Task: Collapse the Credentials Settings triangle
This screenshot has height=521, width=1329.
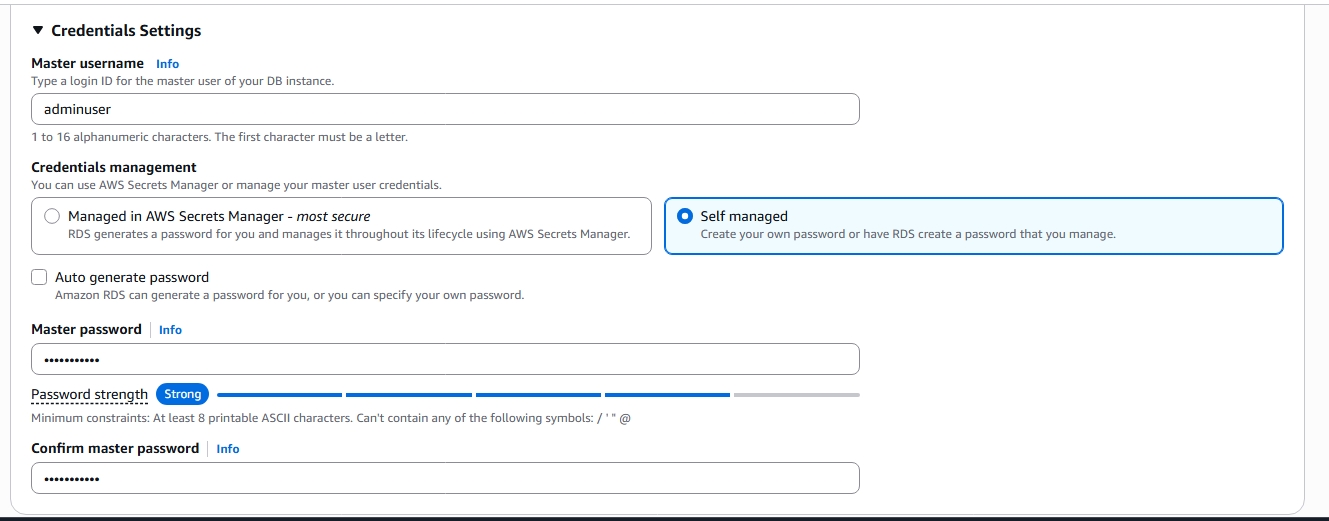Action: [x=38, y=31]
